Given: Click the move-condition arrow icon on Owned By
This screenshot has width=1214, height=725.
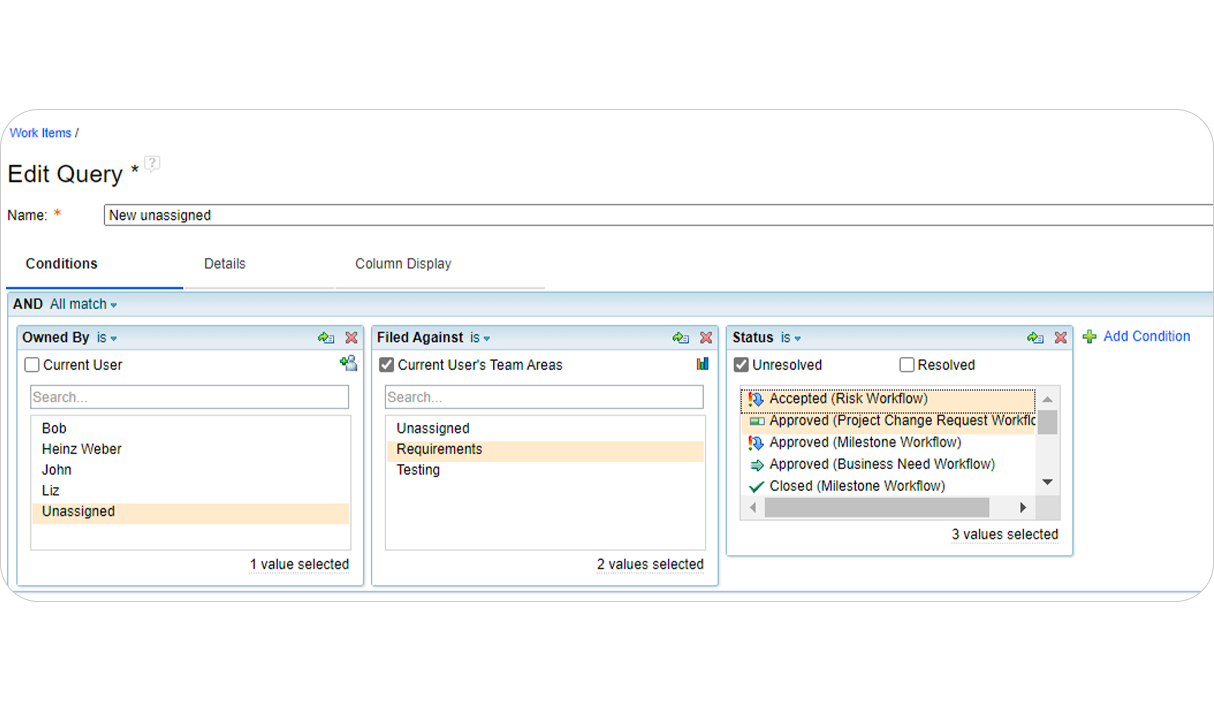Looking at the screenshot, I should click(328, 338).
